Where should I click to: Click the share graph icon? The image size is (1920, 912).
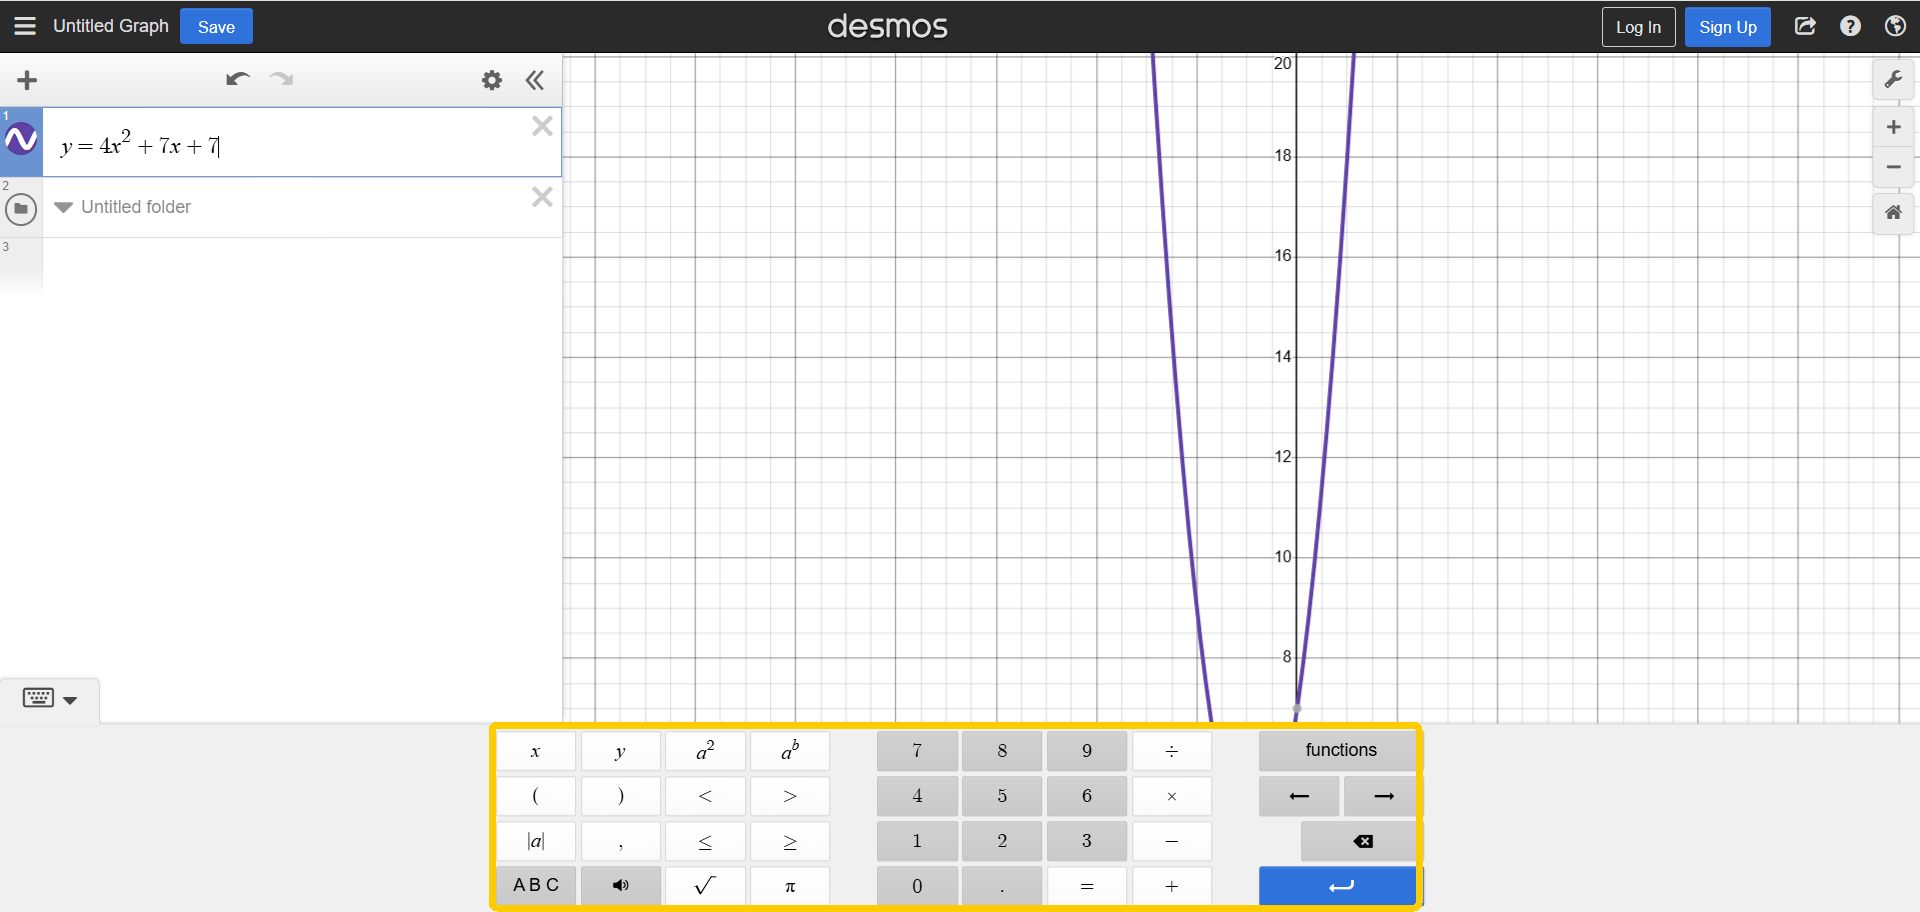tap(1805, 26)
